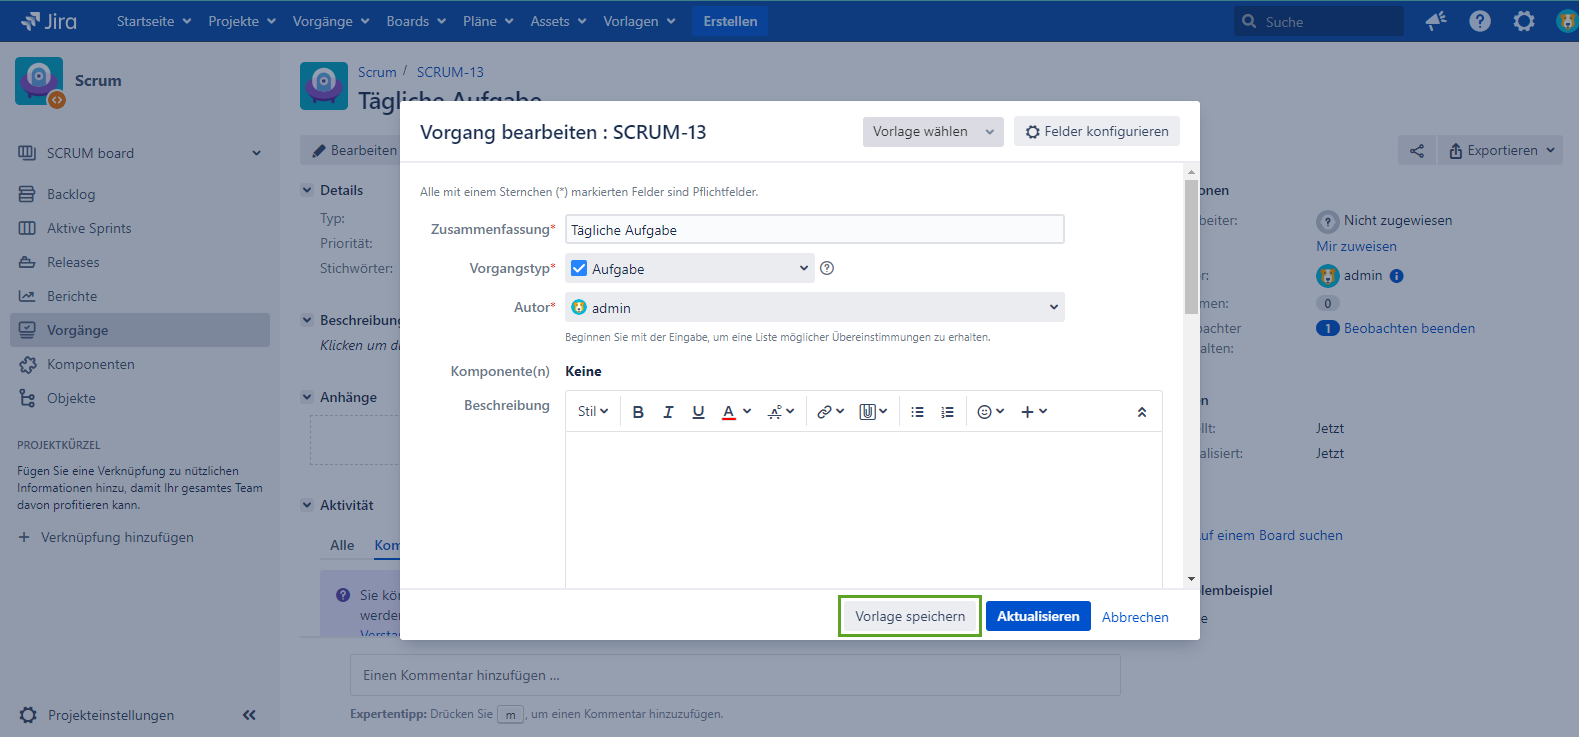This screenshot has width=1579, height=737.
Task: Open the Vorlage wählen dropdown
Action: click(x=932, y=132)
